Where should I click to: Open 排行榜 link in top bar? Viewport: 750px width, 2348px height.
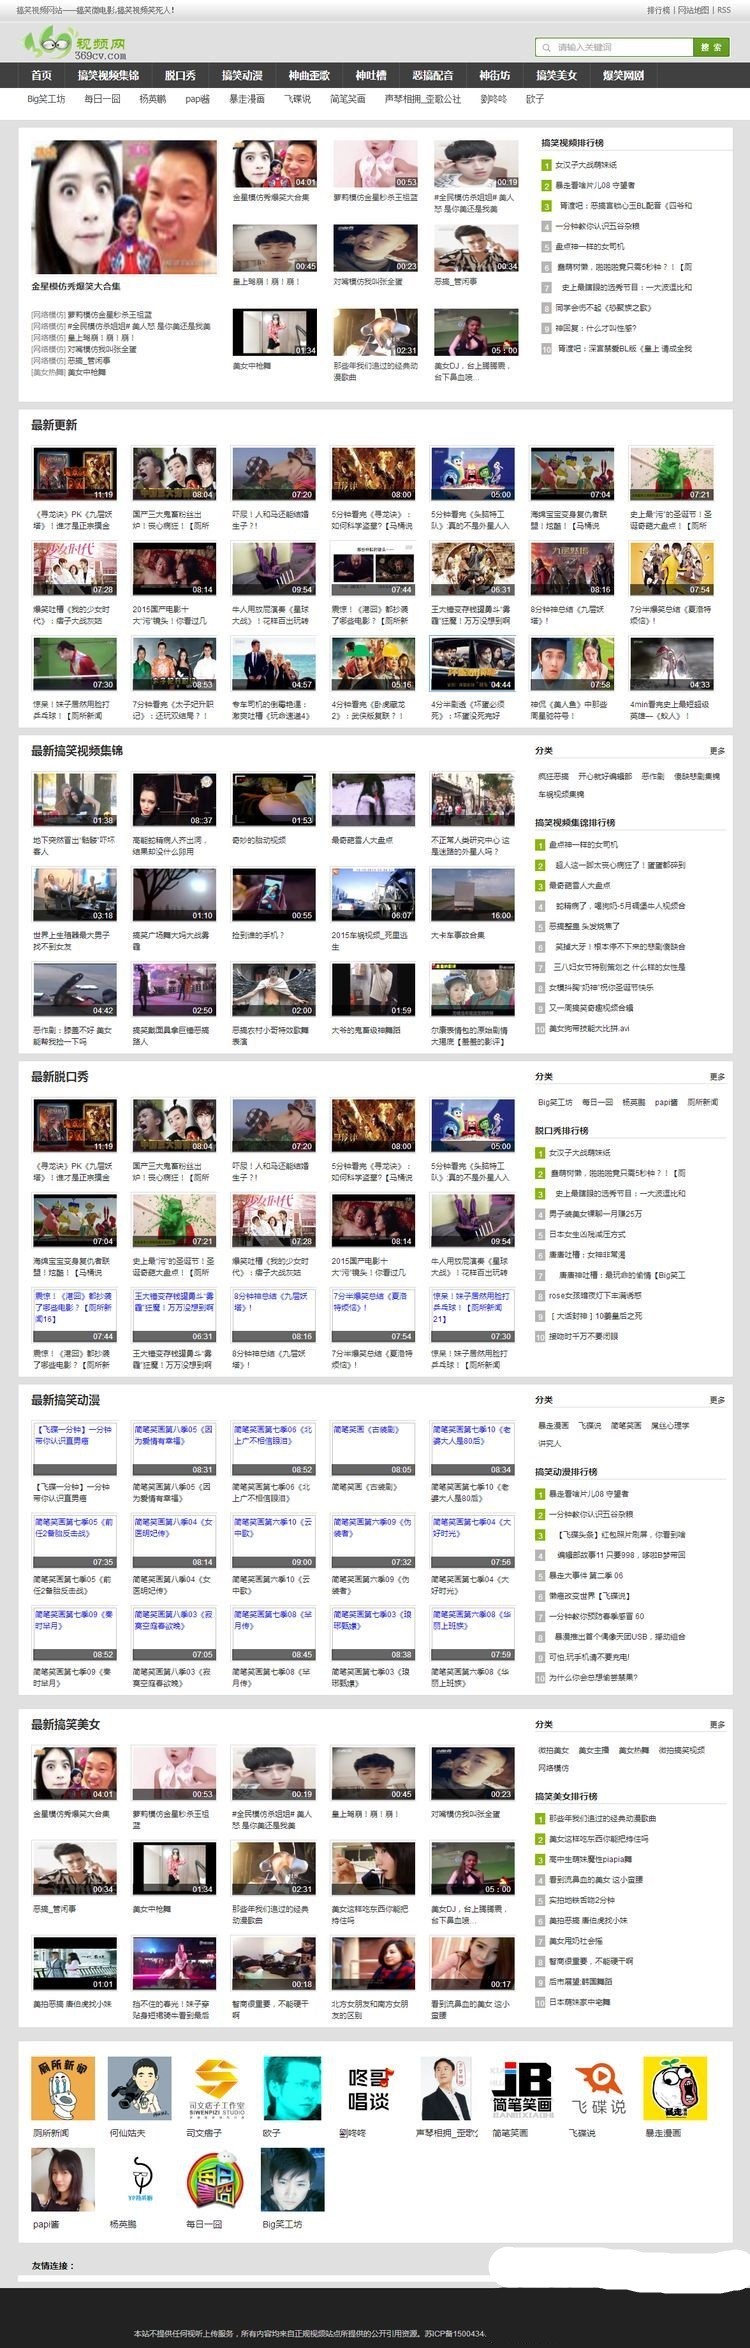tap(658, 10)
